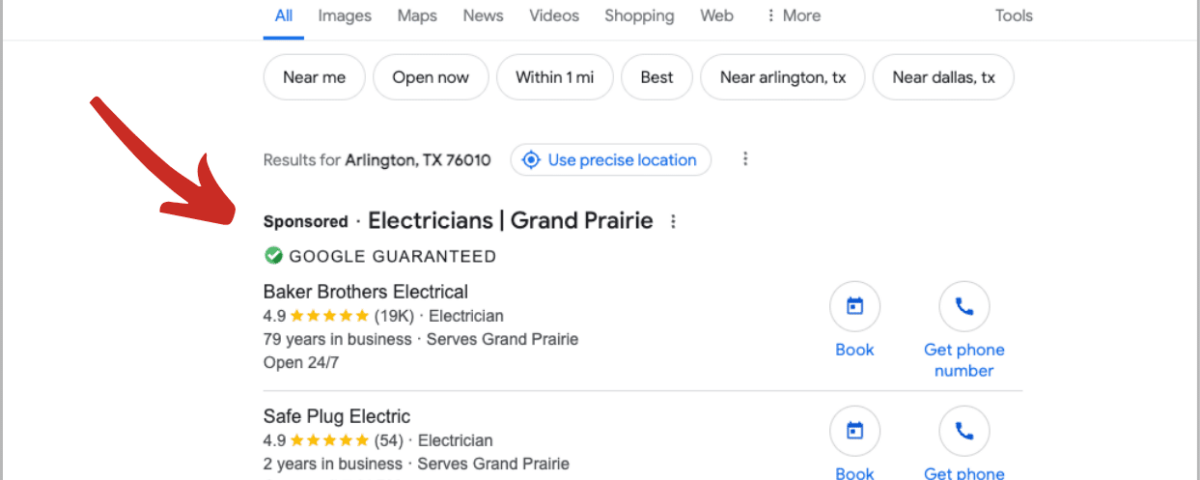Screen dimensions: 1200x480
Task: Expand the More search options menu
Action: pyautogui.click(x=792, y=16)
